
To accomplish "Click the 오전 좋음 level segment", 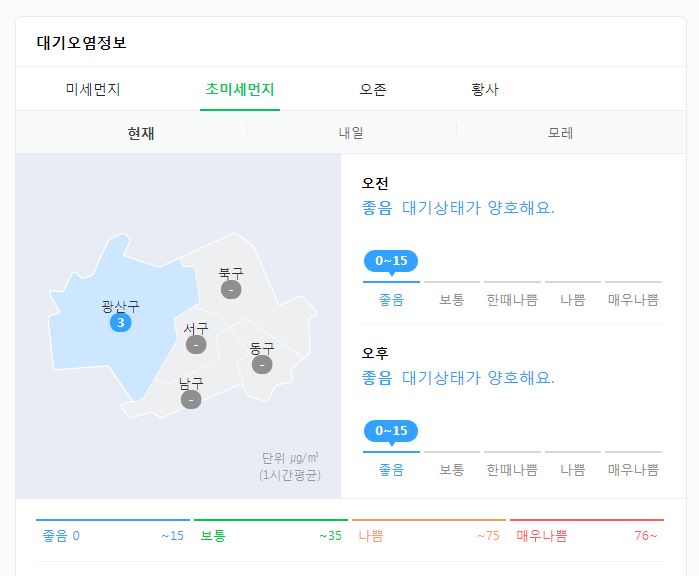I will 391,295.
